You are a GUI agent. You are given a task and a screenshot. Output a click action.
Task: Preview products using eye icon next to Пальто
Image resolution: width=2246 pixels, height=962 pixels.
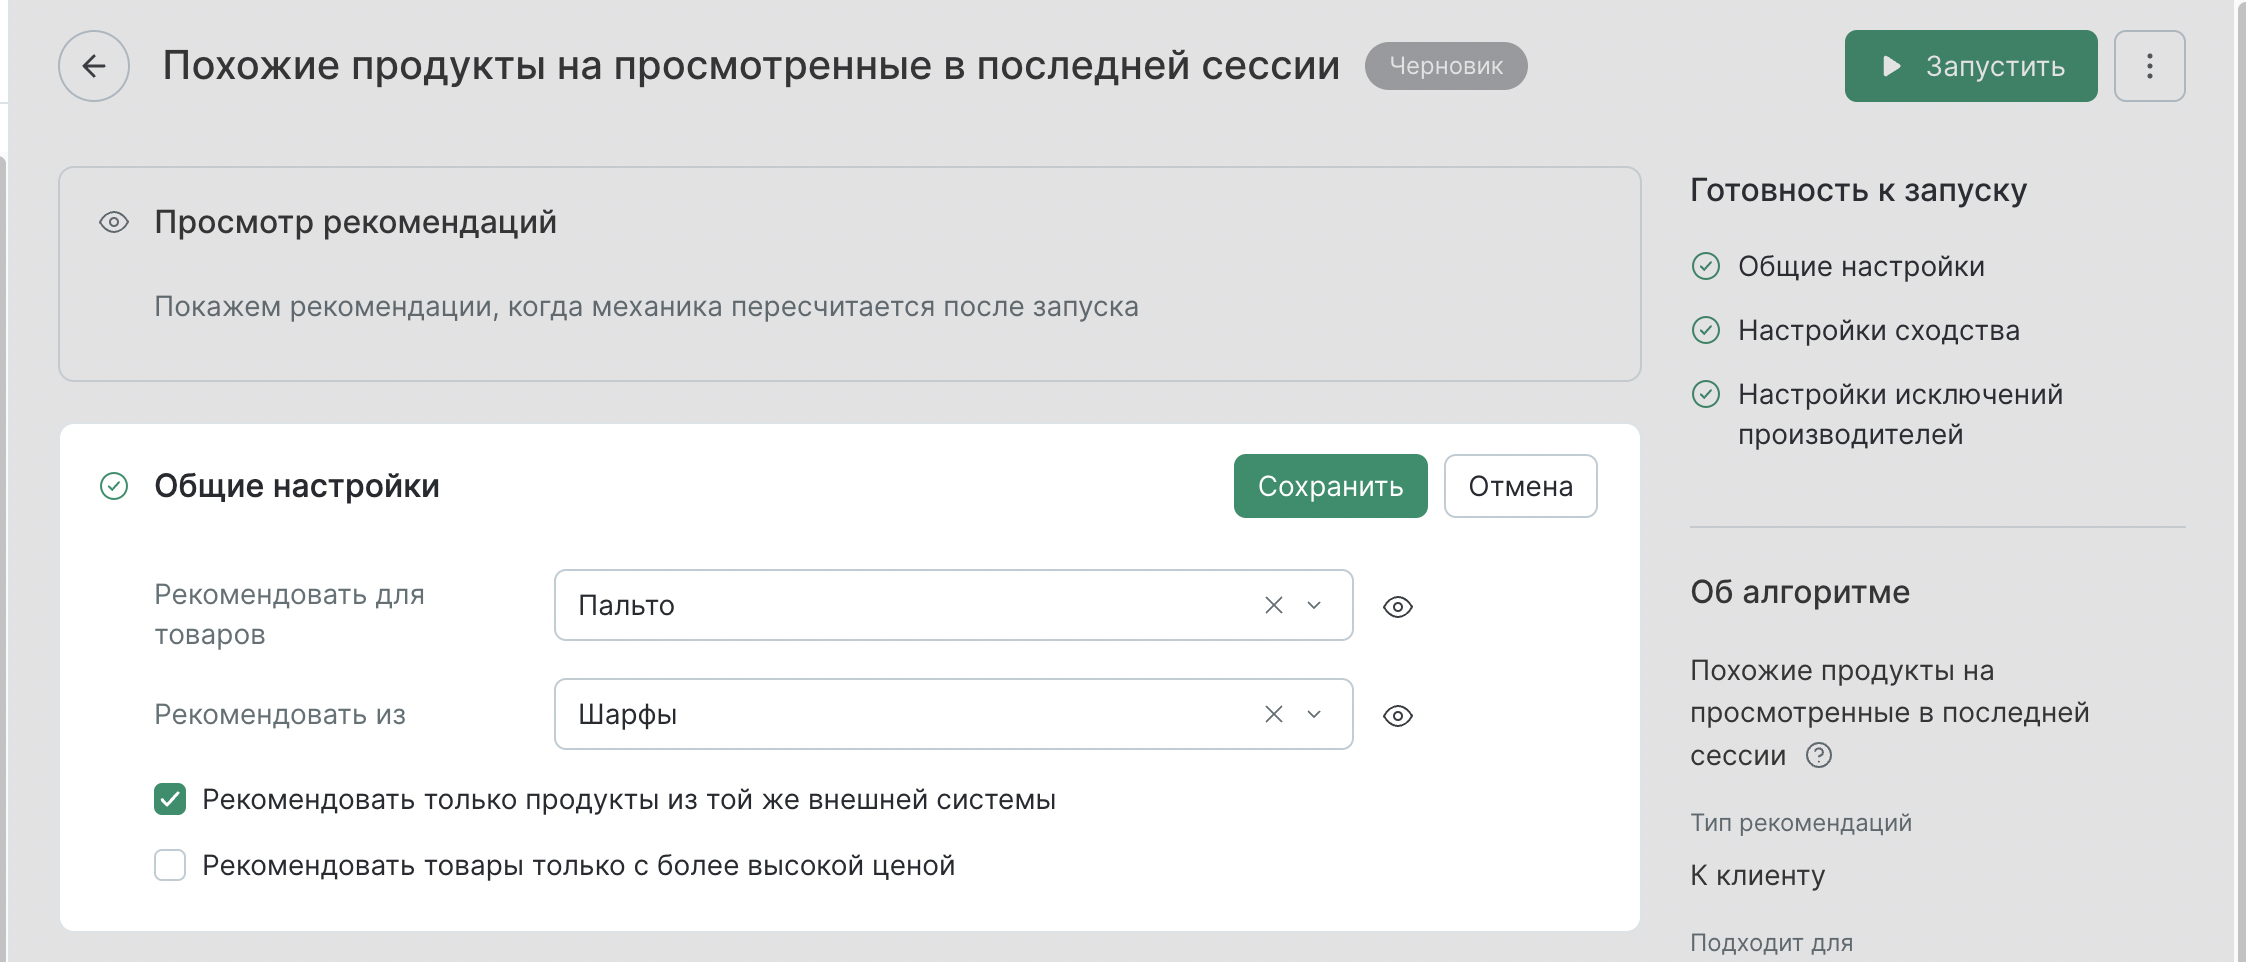tap(1397, 607)
